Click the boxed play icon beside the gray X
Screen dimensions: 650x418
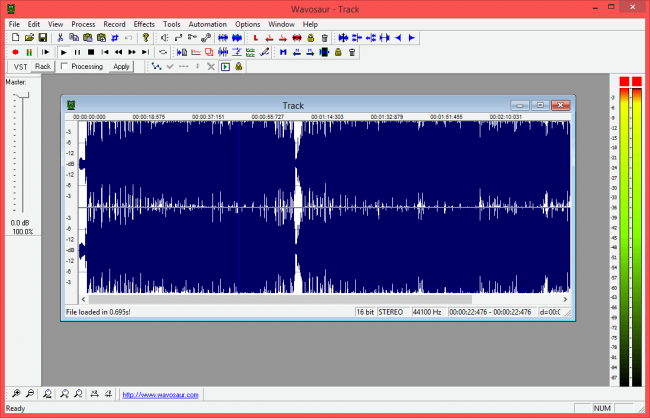click(225, 66)
